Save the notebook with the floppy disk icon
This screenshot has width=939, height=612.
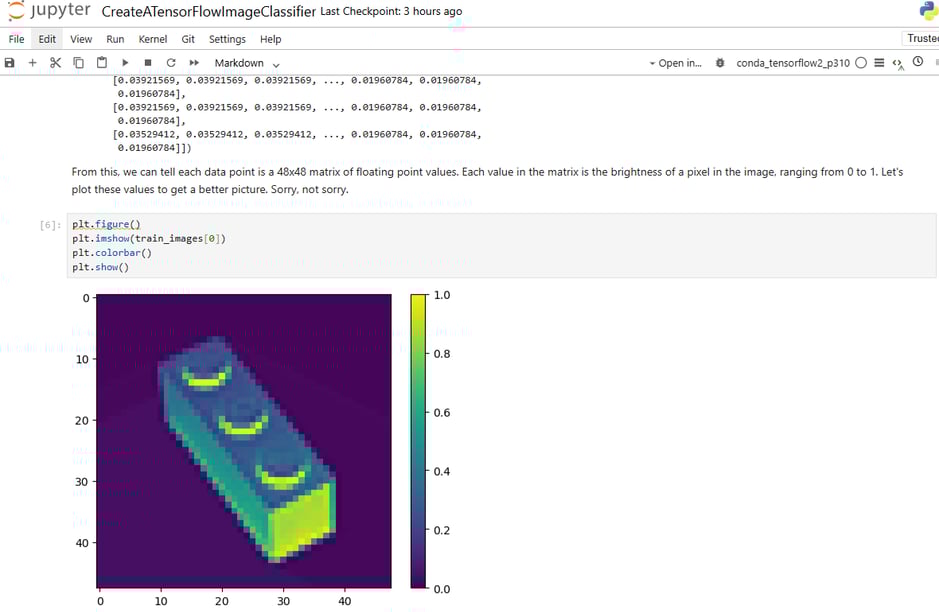coord(9,63)
